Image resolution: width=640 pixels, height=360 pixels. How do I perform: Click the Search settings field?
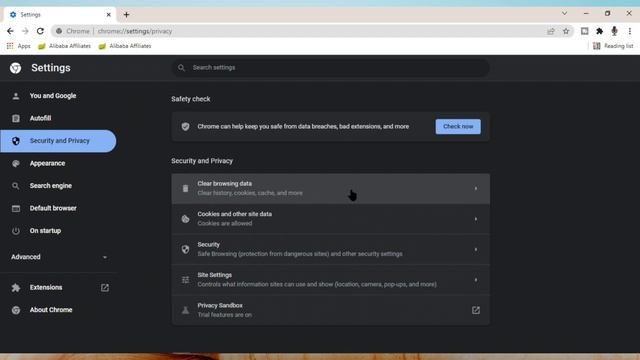(x=331, y=68)
